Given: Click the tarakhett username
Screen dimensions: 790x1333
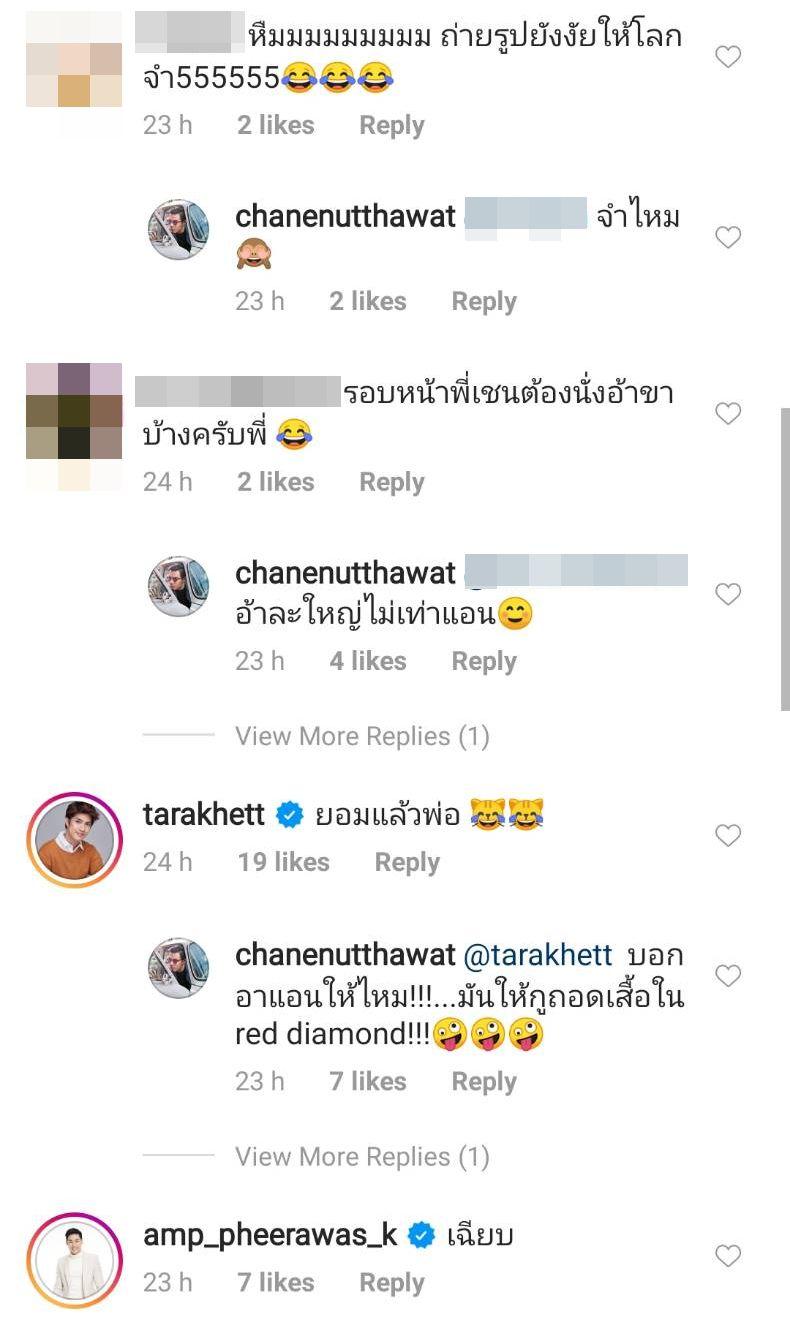Looking at the screenshot, I should point(204,815).
